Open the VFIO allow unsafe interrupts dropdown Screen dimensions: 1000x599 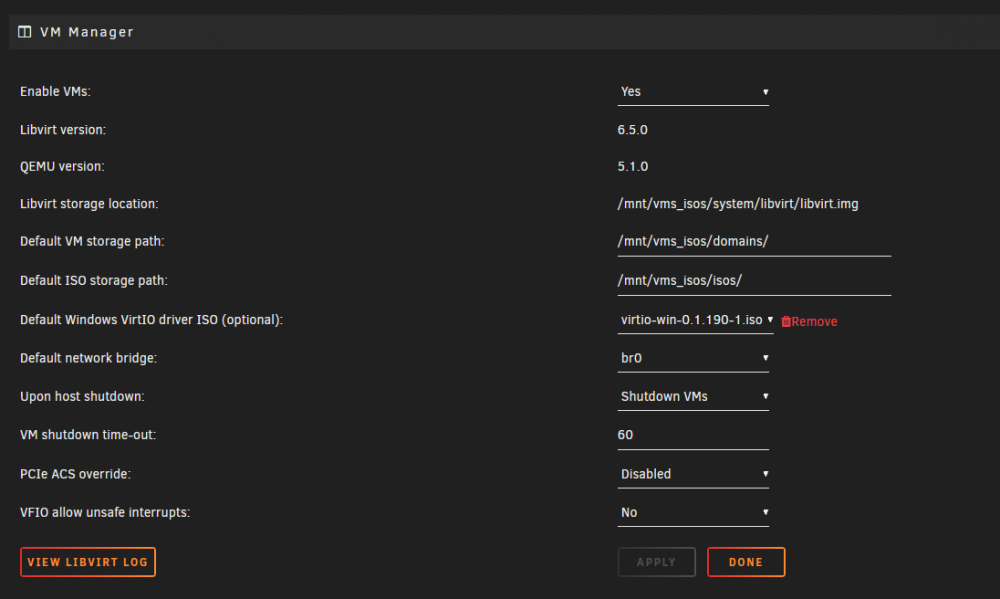tap(693, 513)
